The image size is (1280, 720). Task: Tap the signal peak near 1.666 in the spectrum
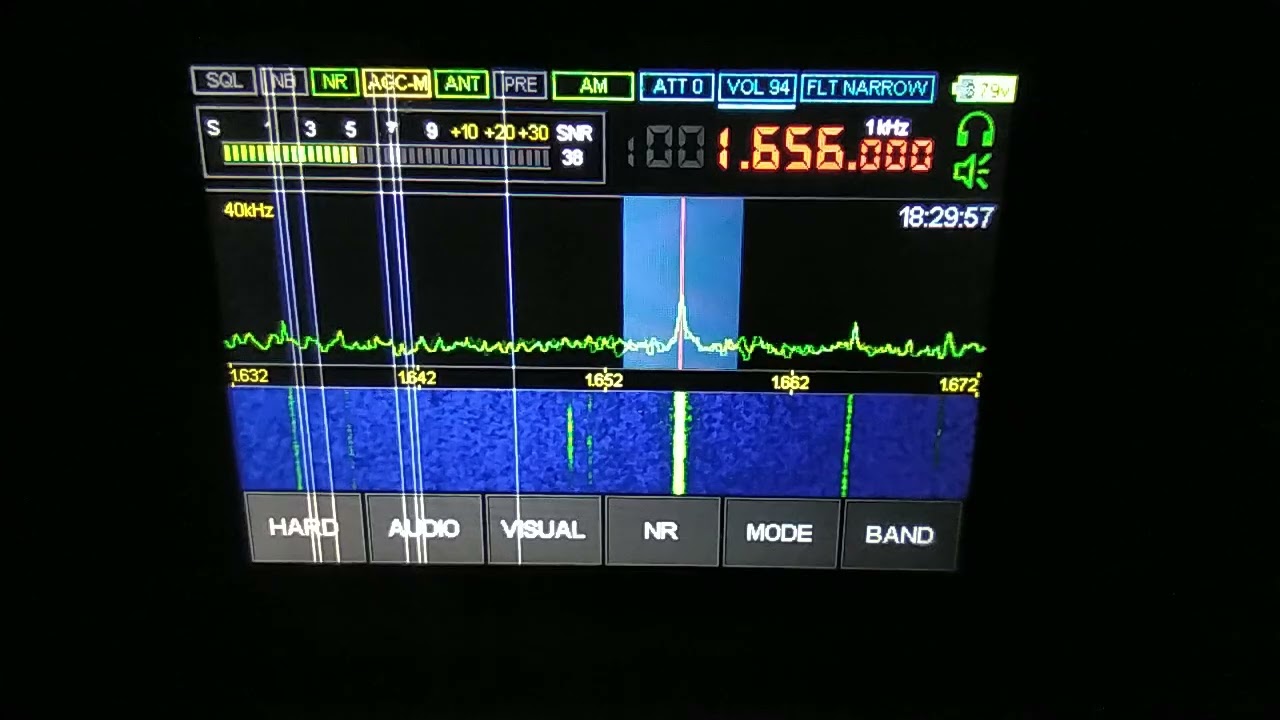point(855,336)
